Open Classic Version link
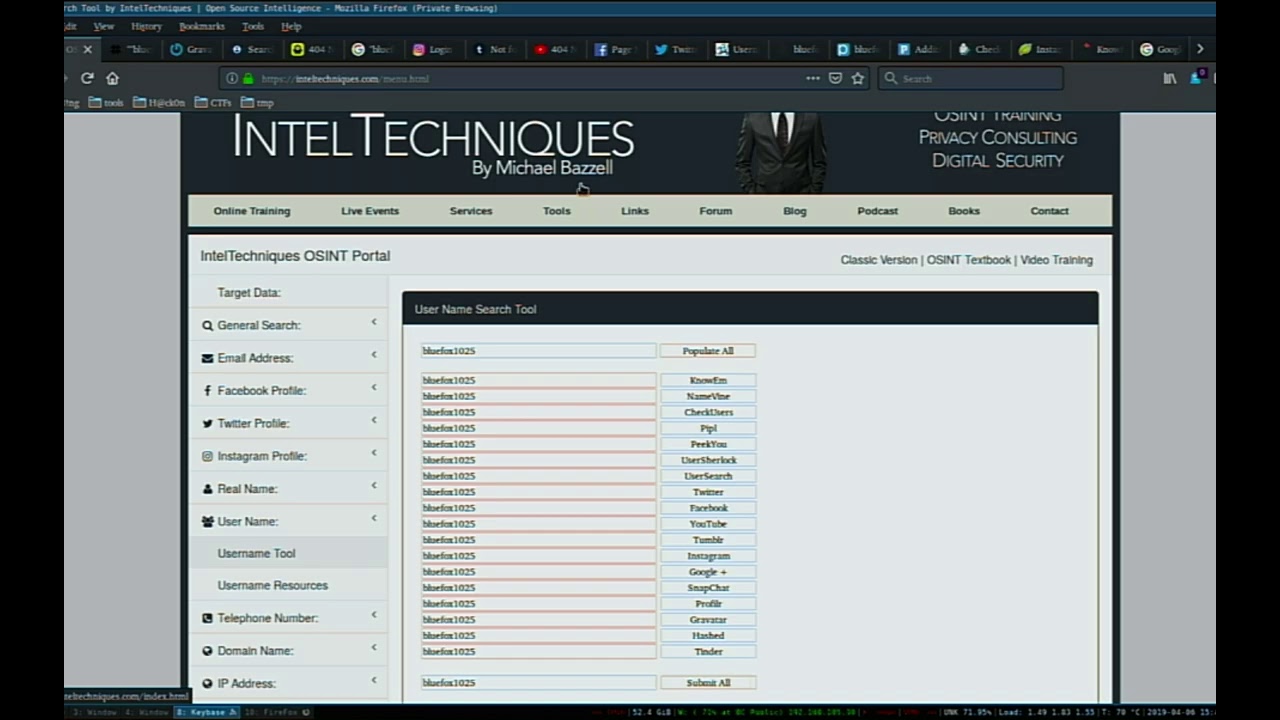The height and width of the screenshot is (720, 1280). 879,260
